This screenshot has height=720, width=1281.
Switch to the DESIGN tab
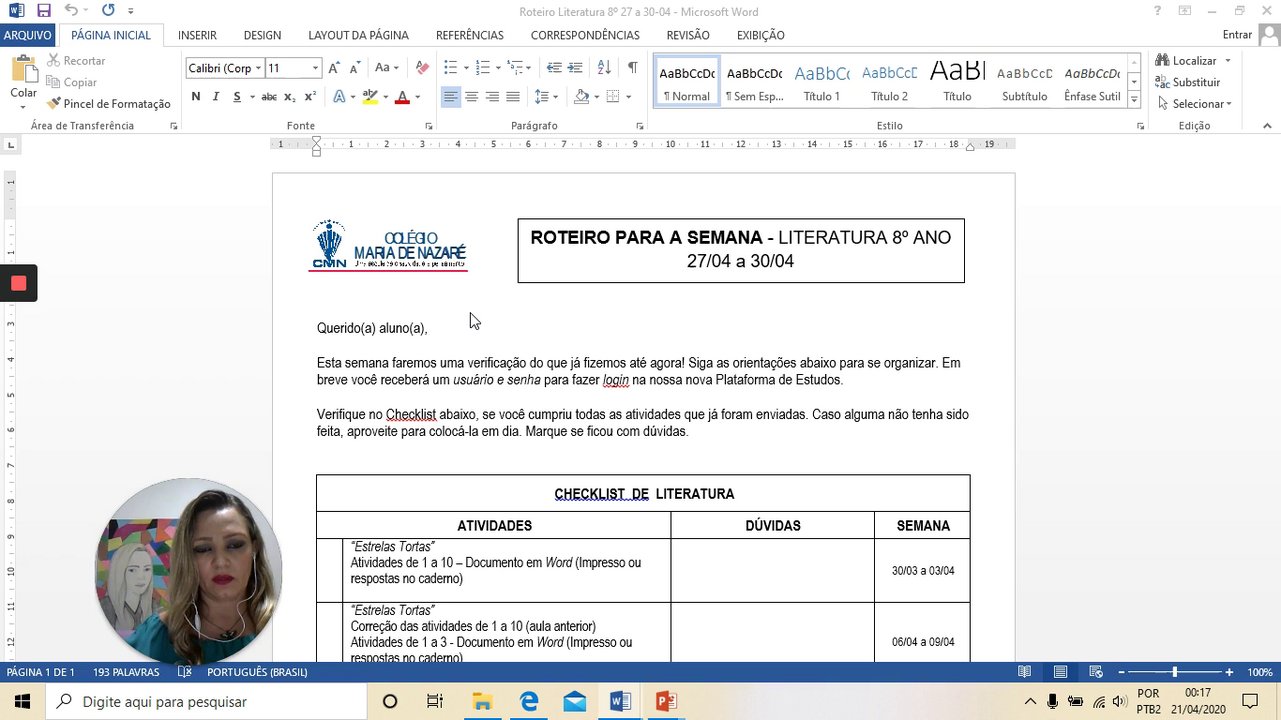(x=262, y=35)
